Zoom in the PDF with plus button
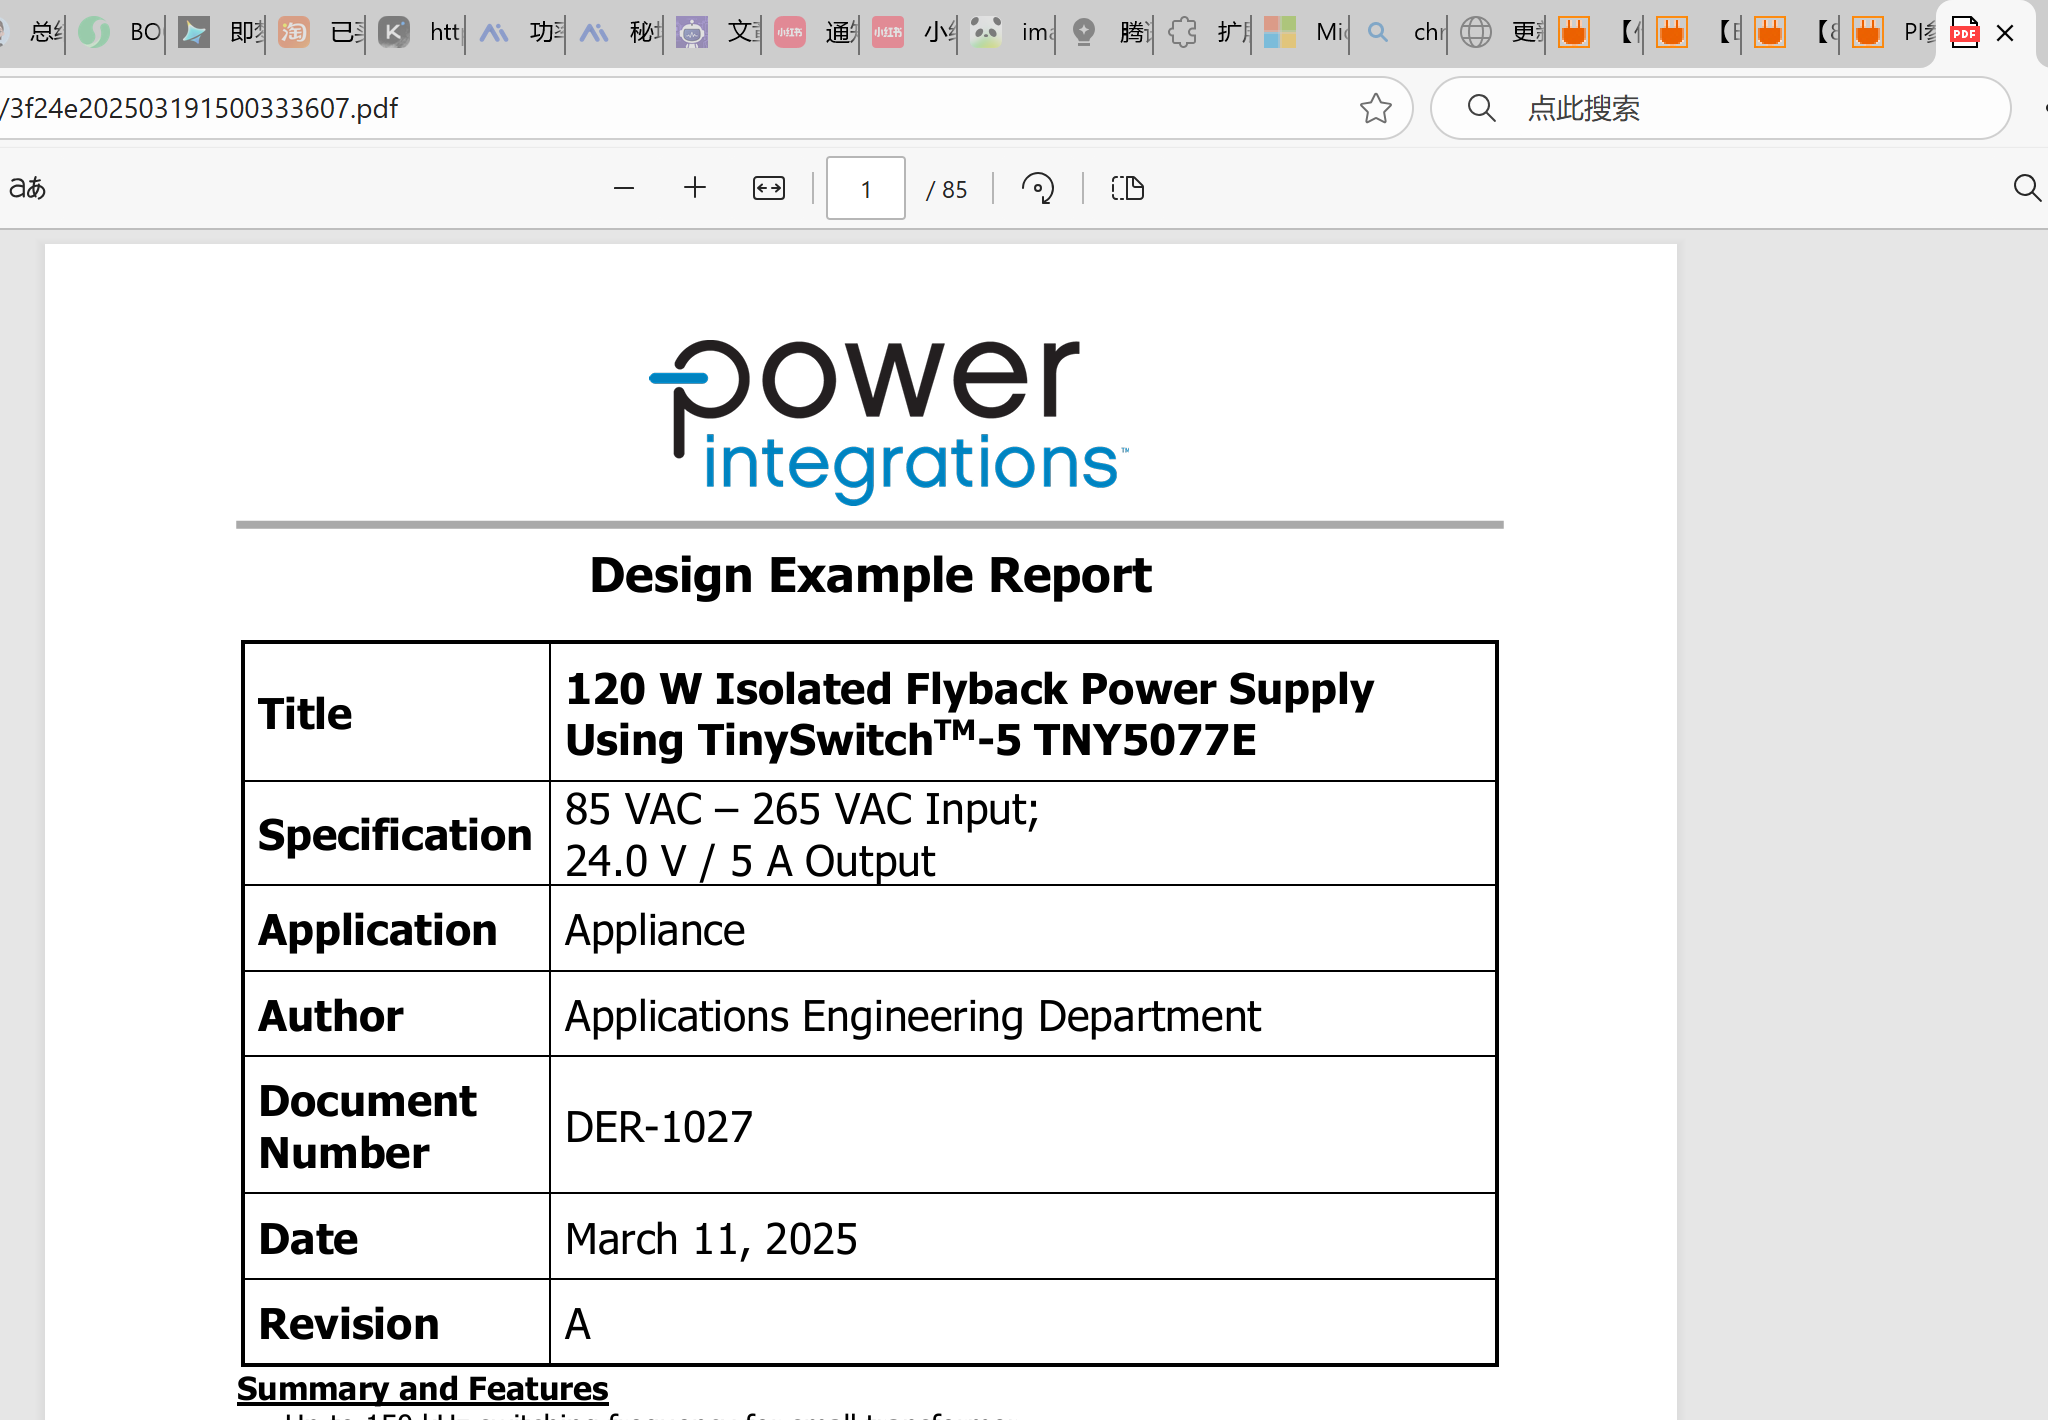Viewport: 2048px width, 1420px height. 695,188
